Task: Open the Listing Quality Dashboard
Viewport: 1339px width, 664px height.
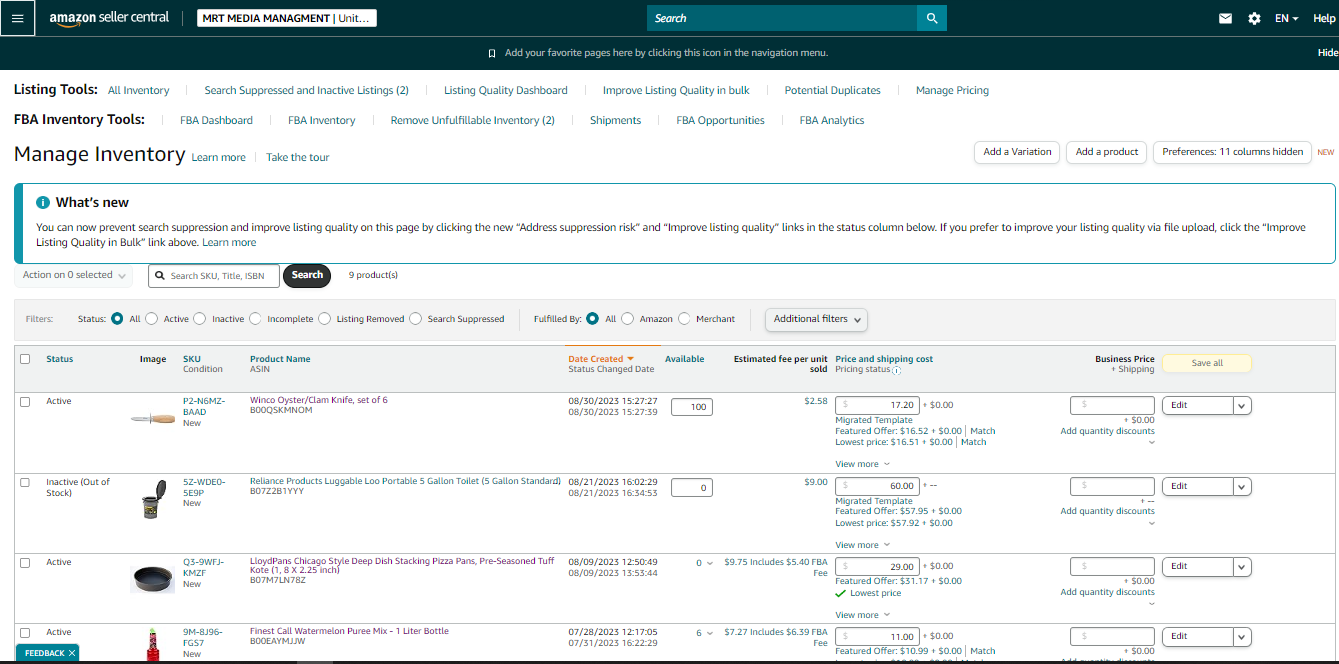Action: pyautogui.click(x=506, y=90)
